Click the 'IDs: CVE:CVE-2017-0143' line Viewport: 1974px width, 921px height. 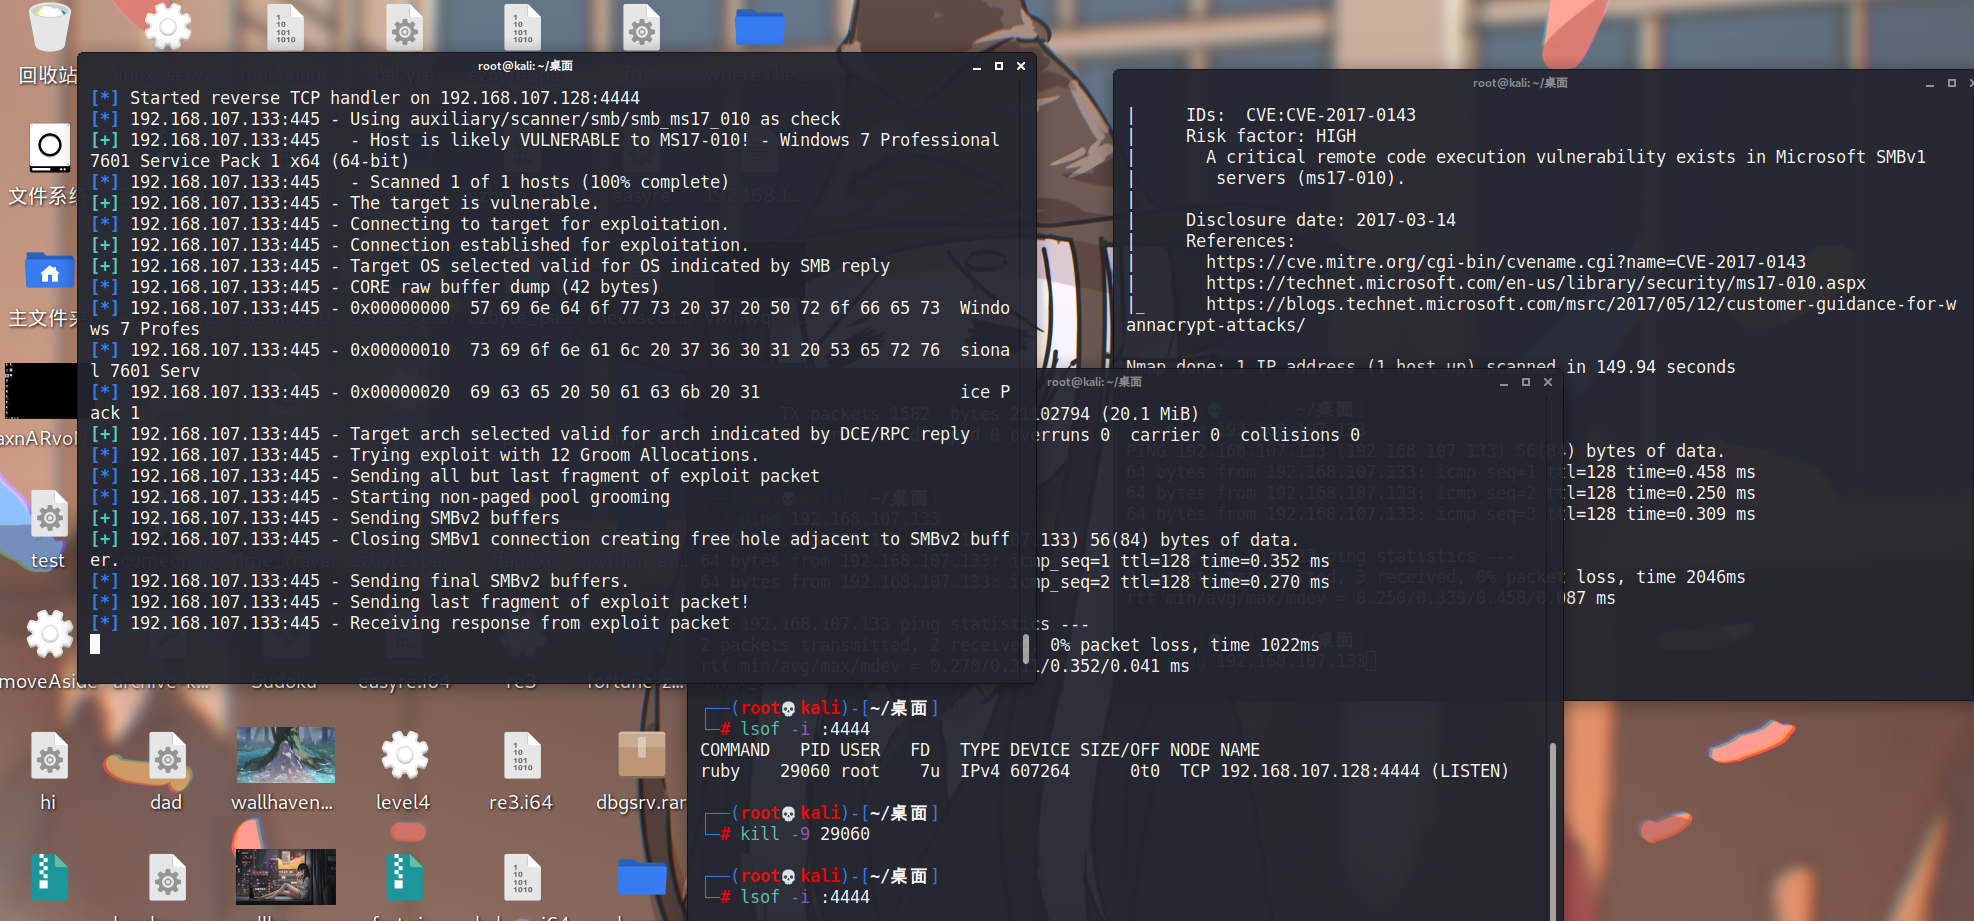(x=1300, y=115)
